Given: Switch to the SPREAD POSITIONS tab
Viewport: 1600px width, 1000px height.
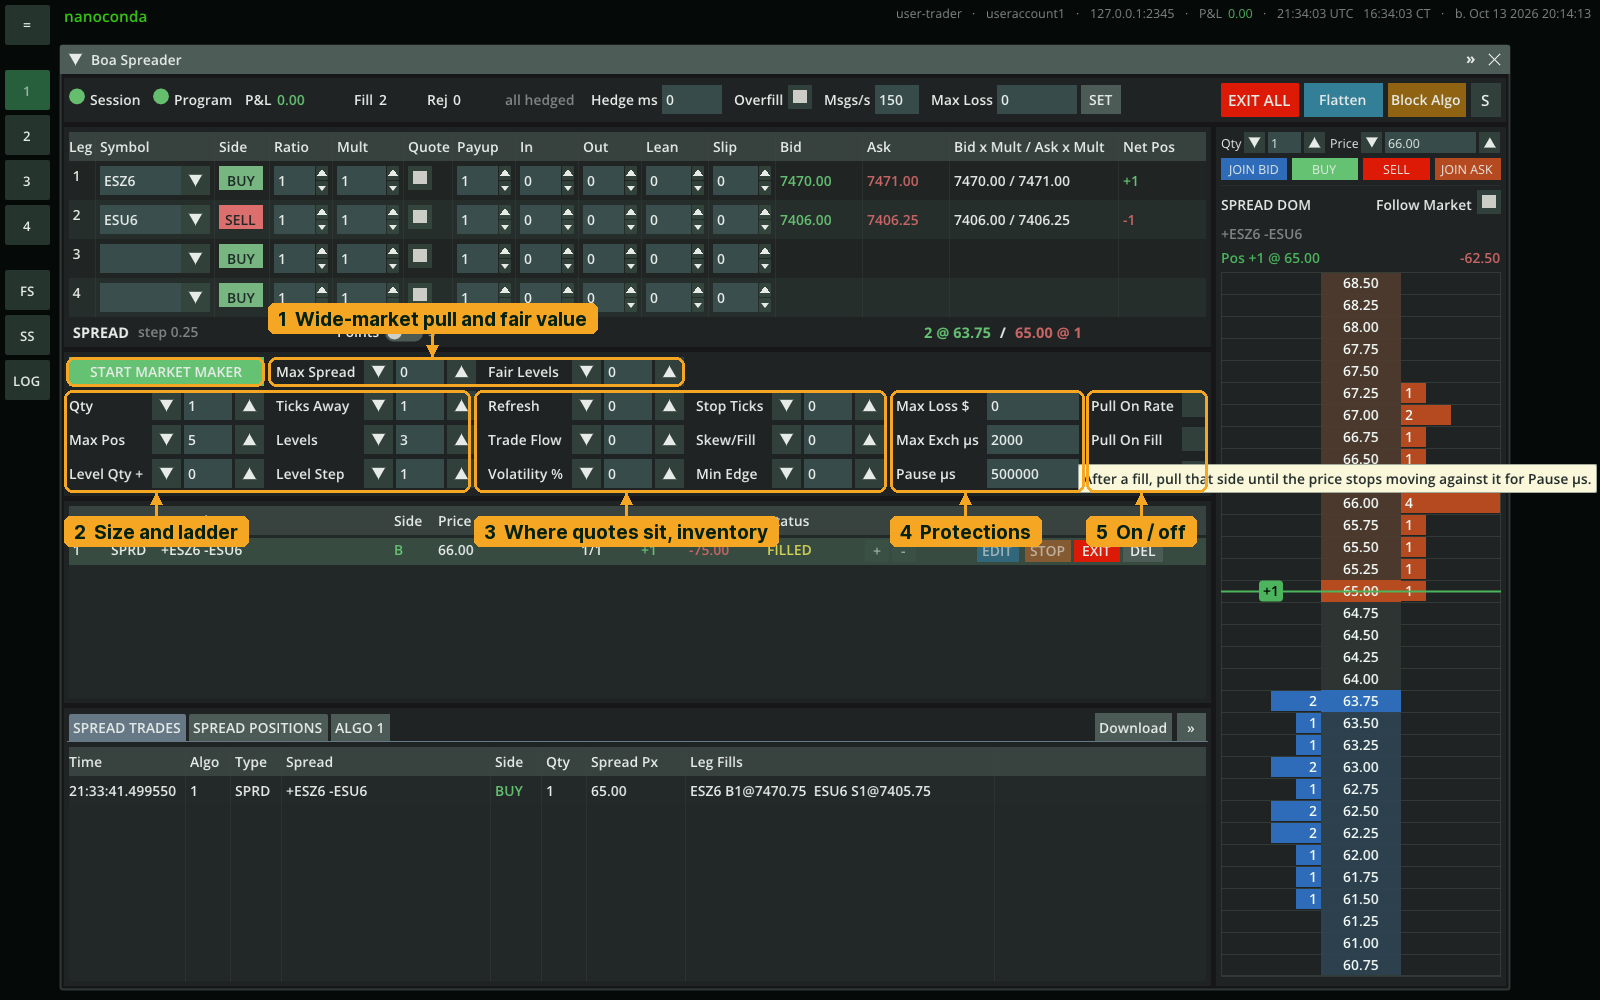Looking at the screenshot, I should tap(258, 728).
